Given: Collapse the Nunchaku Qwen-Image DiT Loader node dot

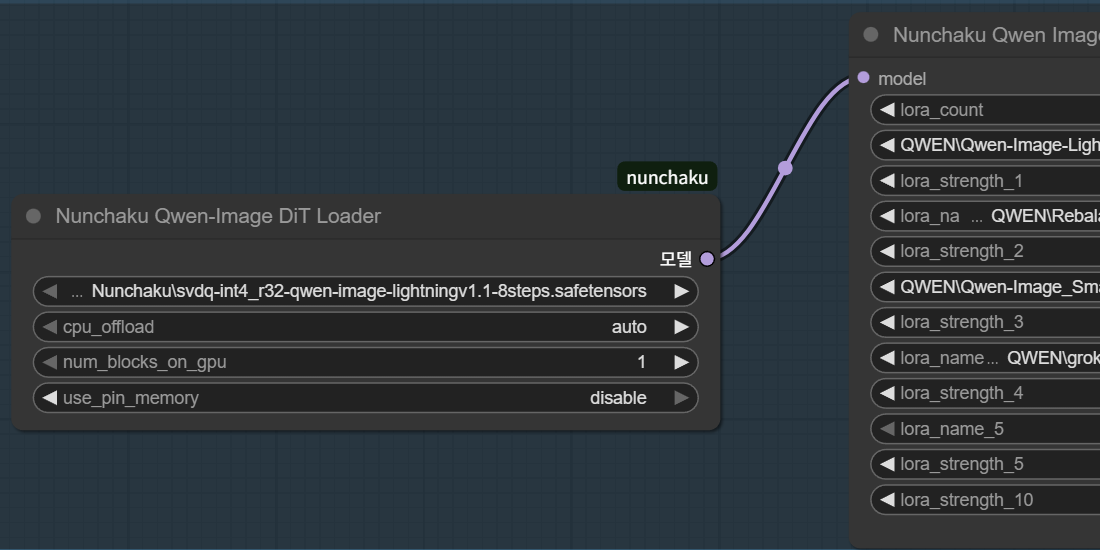Looking at the screenshot, I should pyautogui.click(x=33, y=216).
